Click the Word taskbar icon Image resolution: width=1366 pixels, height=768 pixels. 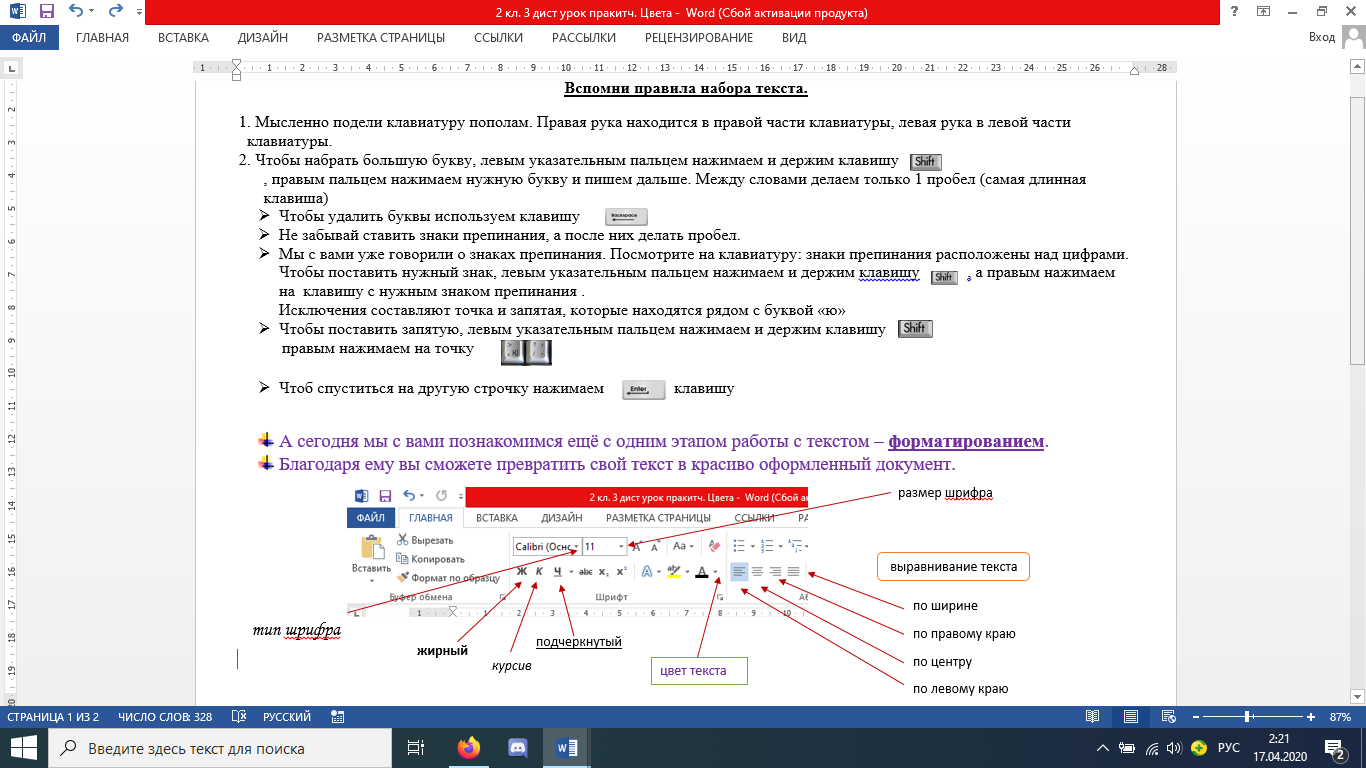pyautogui.click(x=567, y=748)
